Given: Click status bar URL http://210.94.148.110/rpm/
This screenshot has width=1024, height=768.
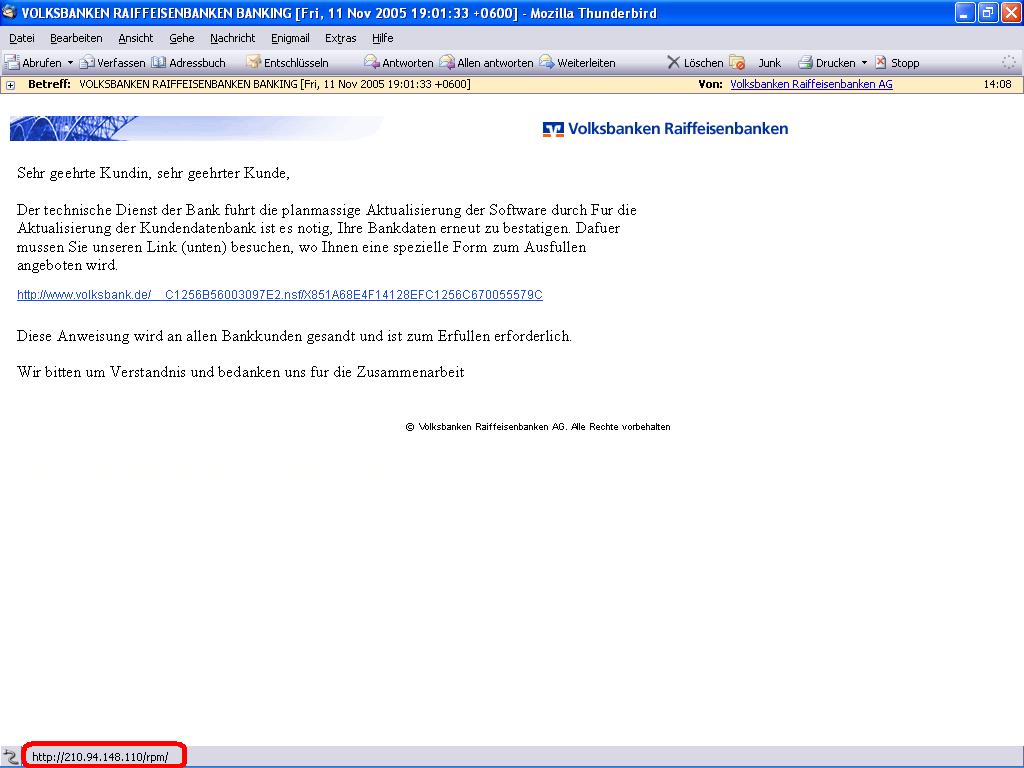Looking at the screenshot, I should click(100, 757).
